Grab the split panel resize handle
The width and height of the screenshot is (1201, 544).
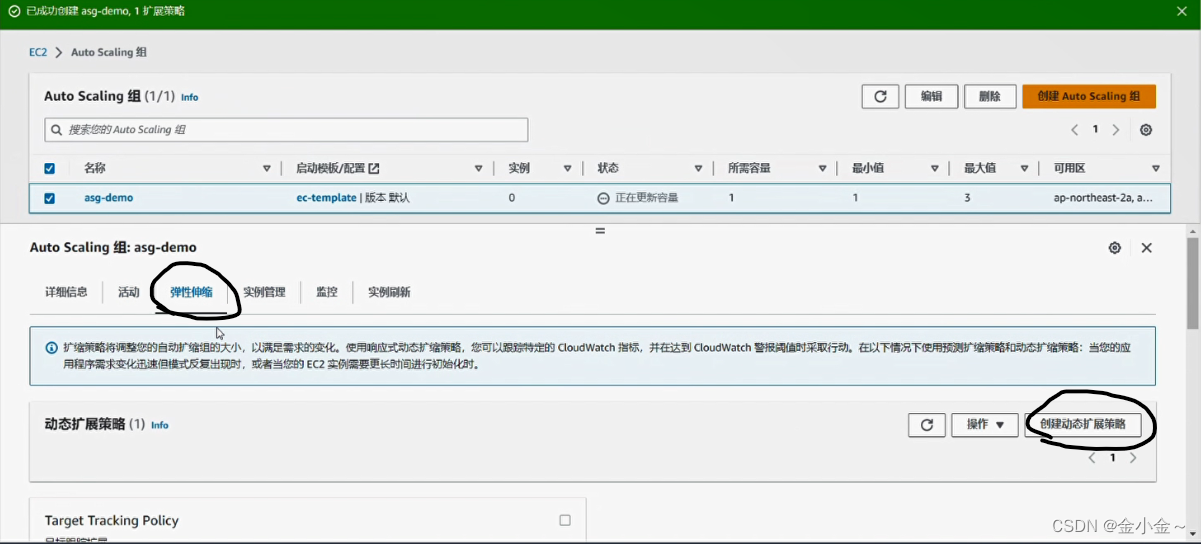pyautogui.click(x=600, y=231)
